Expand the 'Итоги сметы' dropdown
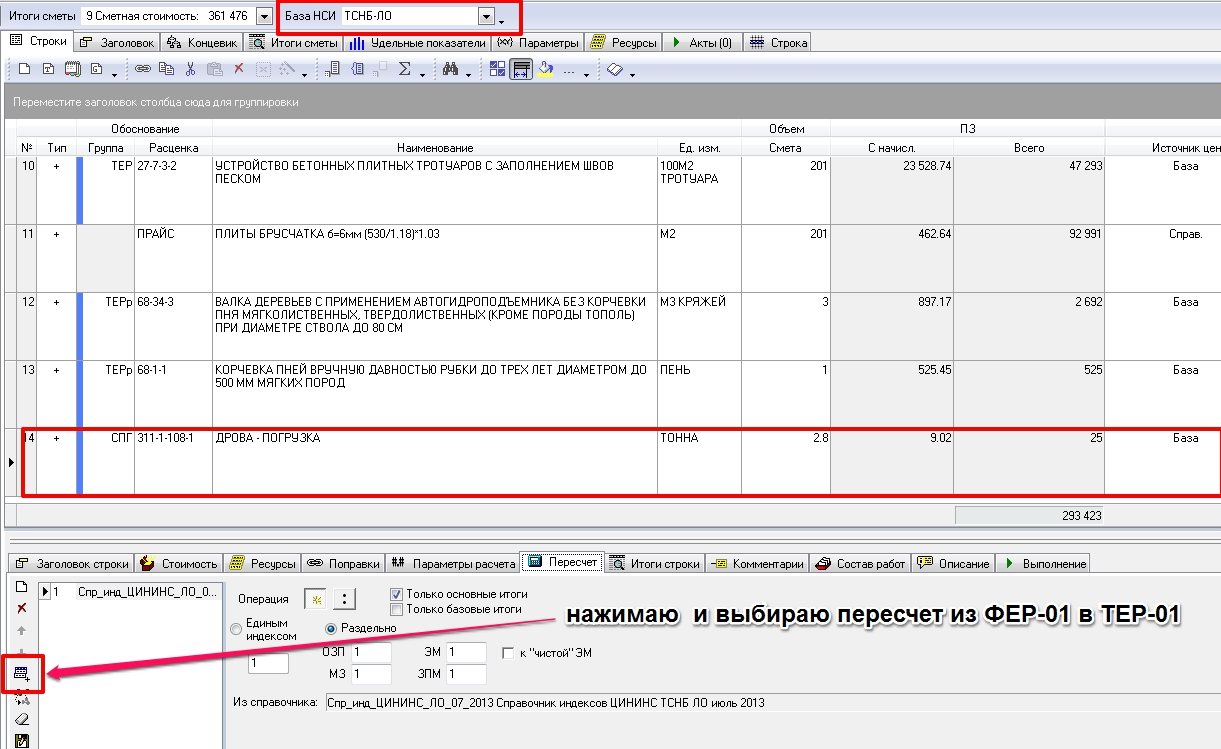The image size is (1221, 749). [264, 16]
